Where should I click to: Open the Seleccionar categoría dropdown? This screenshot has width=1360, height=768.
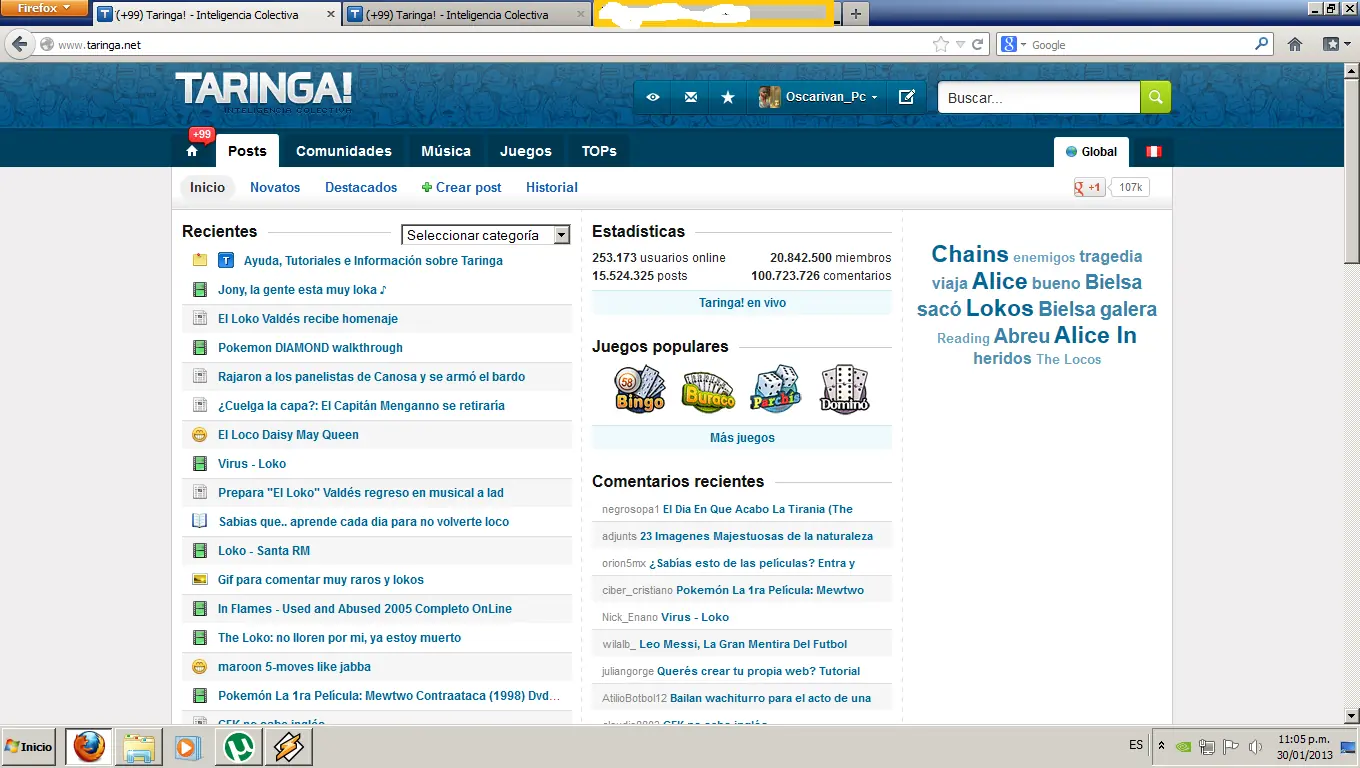tap(486, 235)
